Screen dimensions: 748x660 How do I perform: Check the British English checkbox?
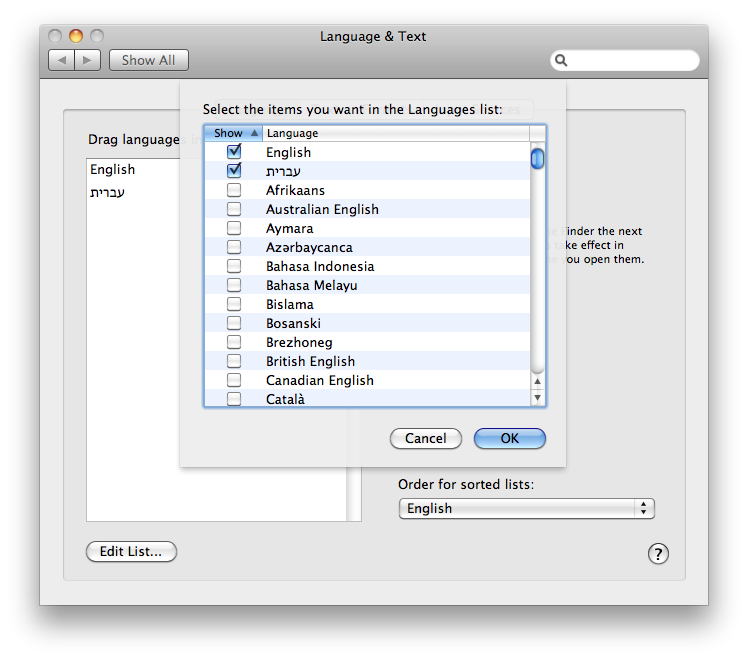coord(234,361)
